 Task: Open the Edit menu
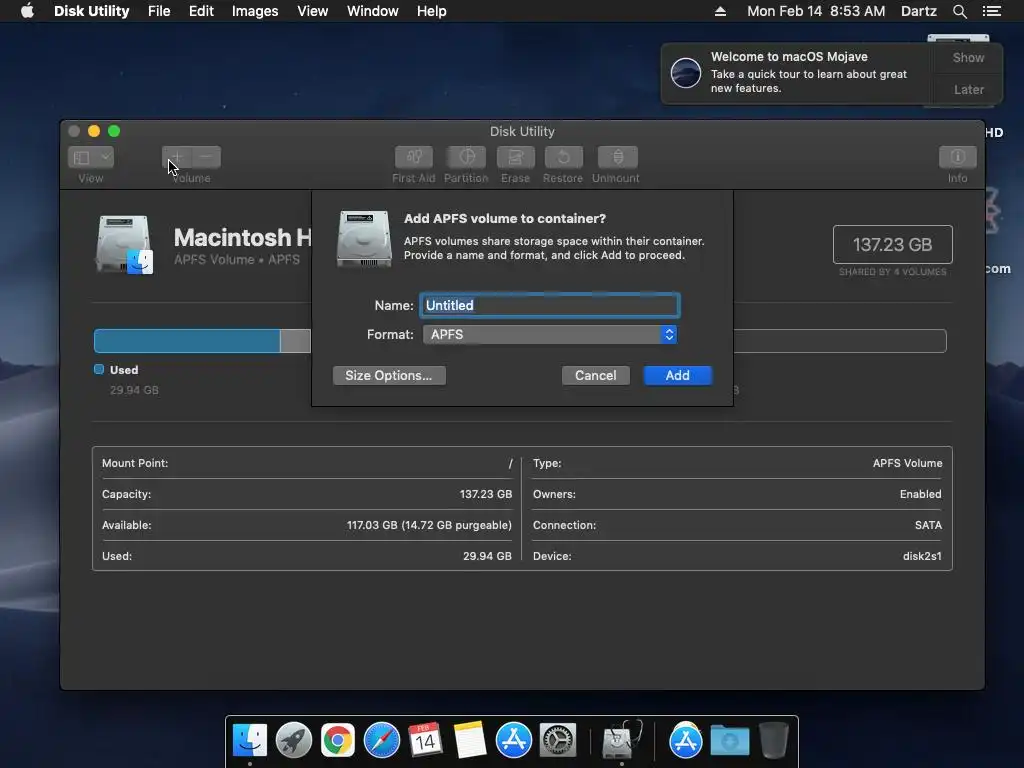[201, 11]
